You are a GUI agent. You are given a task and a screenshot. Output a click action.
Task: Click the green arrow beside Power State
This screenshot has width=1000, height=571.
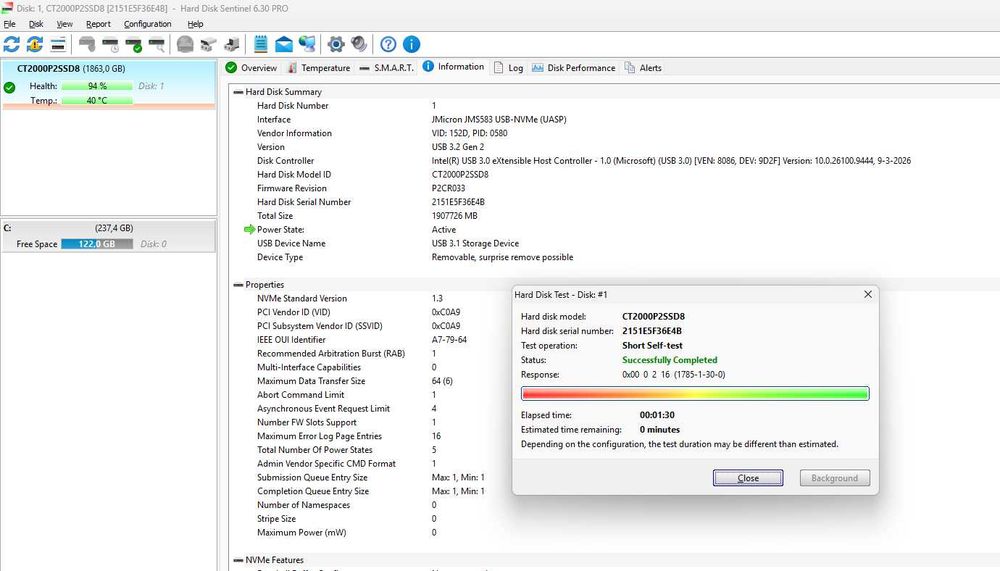[249, 229]
